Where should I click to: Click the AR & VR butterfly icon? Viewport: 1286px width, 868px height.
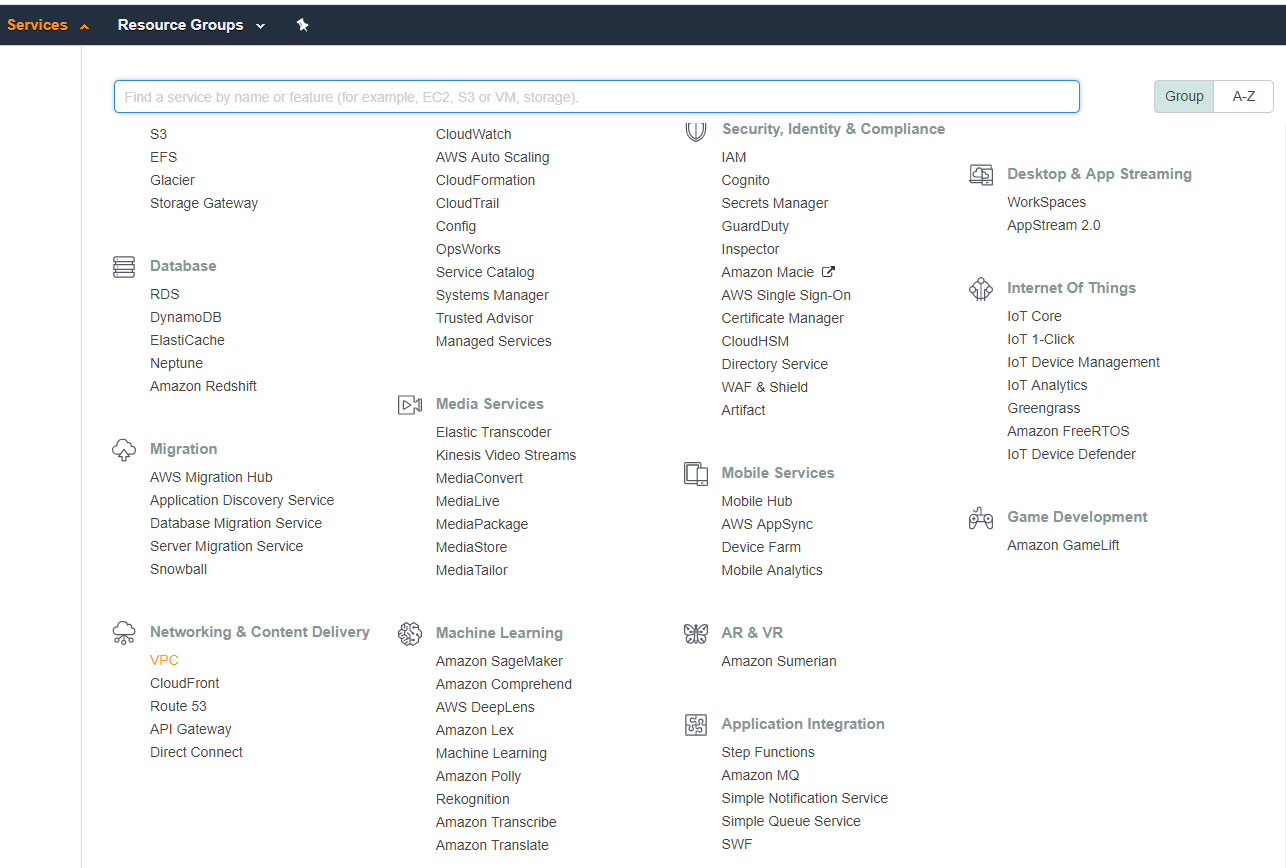click(696, 634)
